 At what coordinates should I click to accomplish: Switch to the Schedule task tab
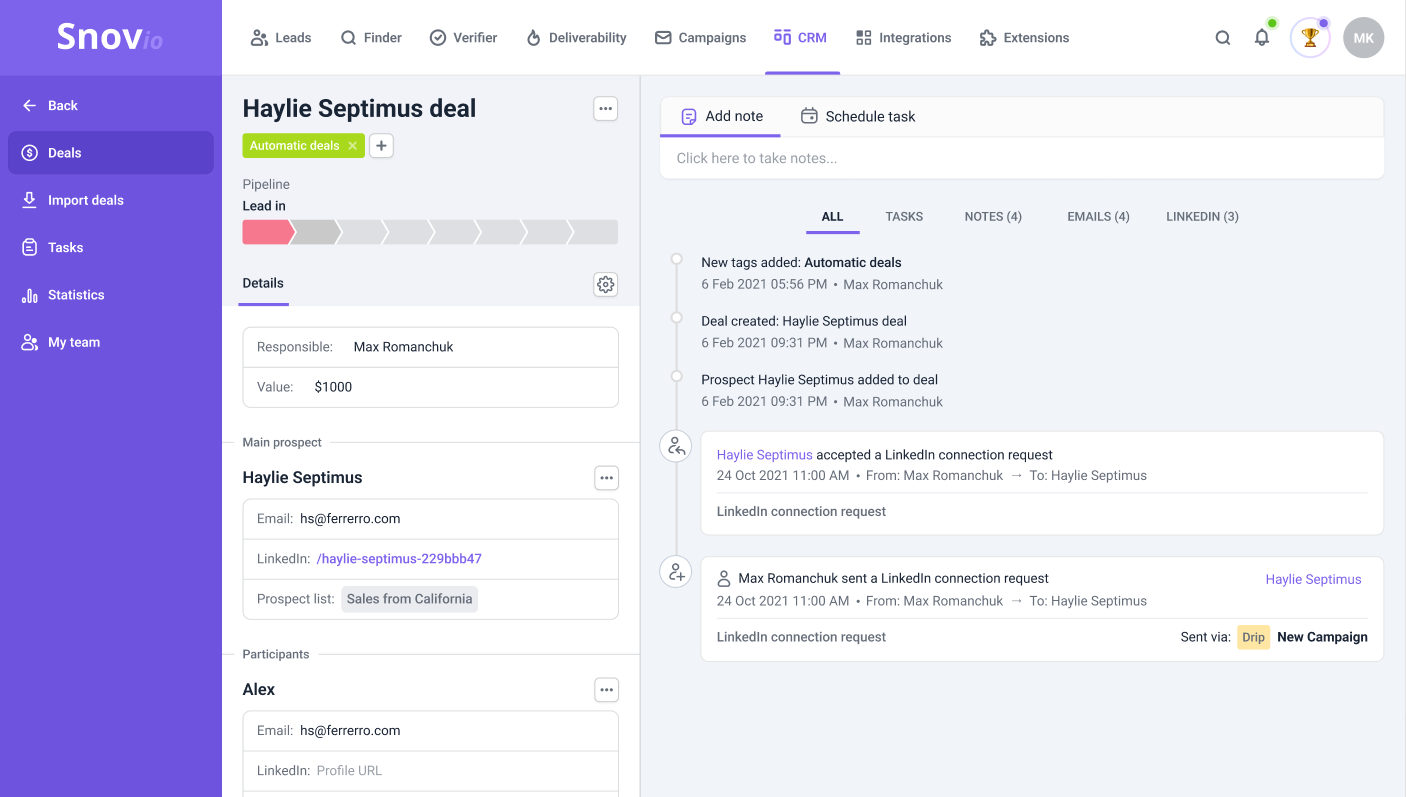point(858,116)
